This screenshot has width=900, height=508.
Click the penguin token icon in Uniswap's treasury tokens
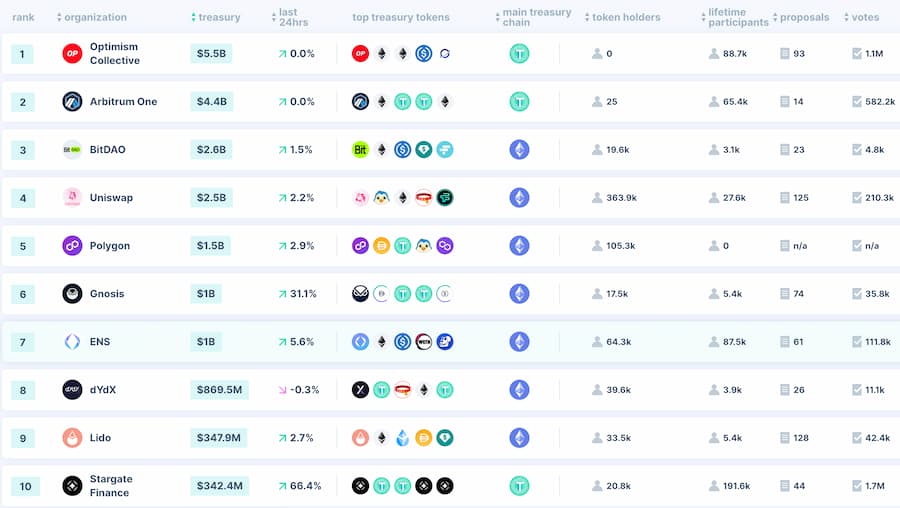382,197
